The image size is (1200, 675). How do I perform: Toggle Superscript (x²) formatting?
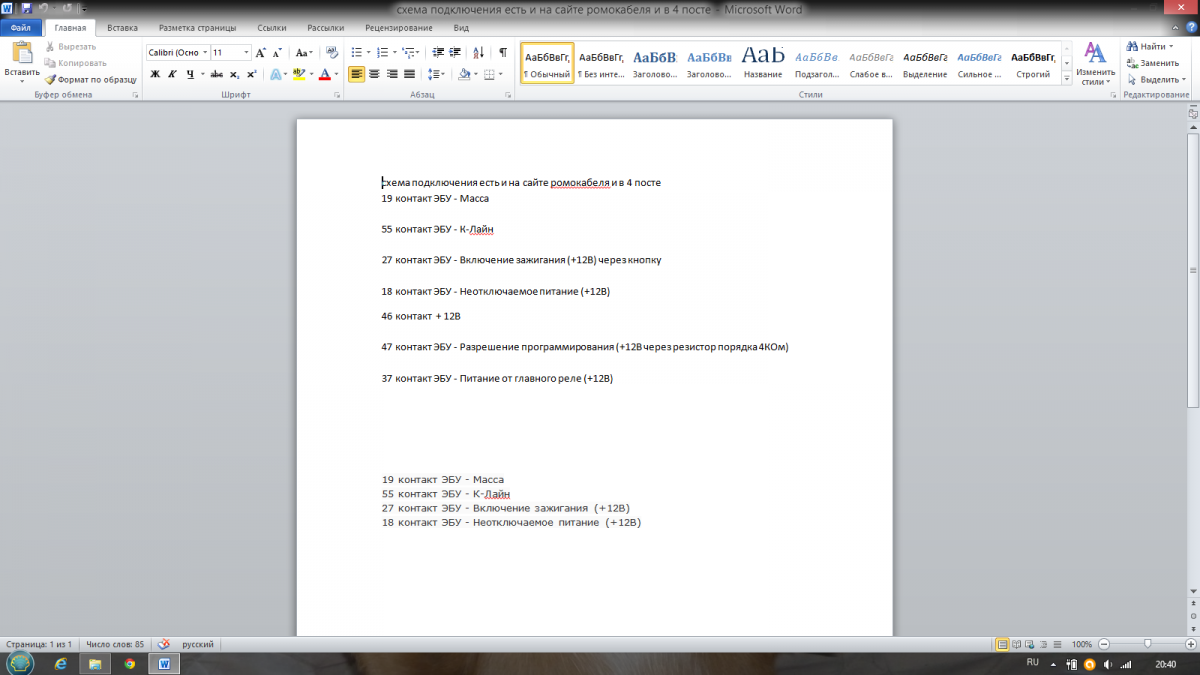pos(251,74)
